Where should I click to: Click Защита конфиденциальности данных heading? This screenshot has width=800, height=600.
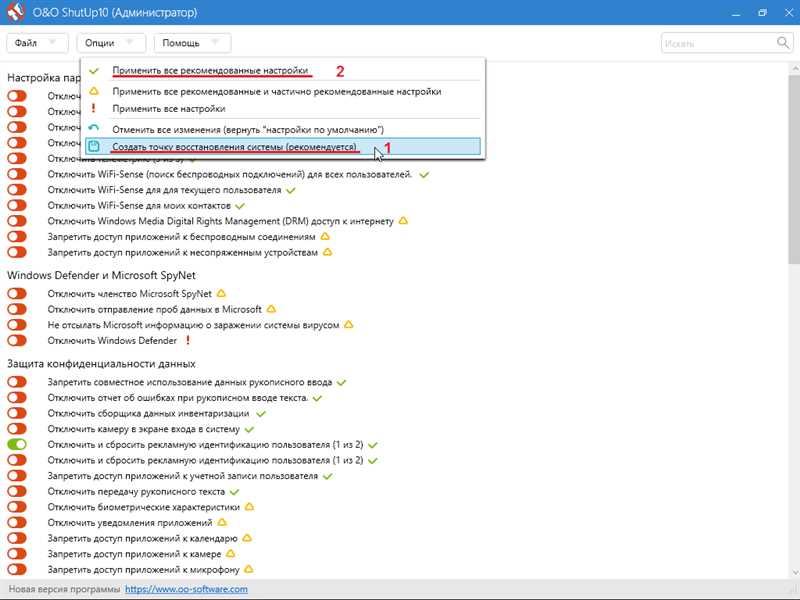pyautogui.click(x=101, y=364)
